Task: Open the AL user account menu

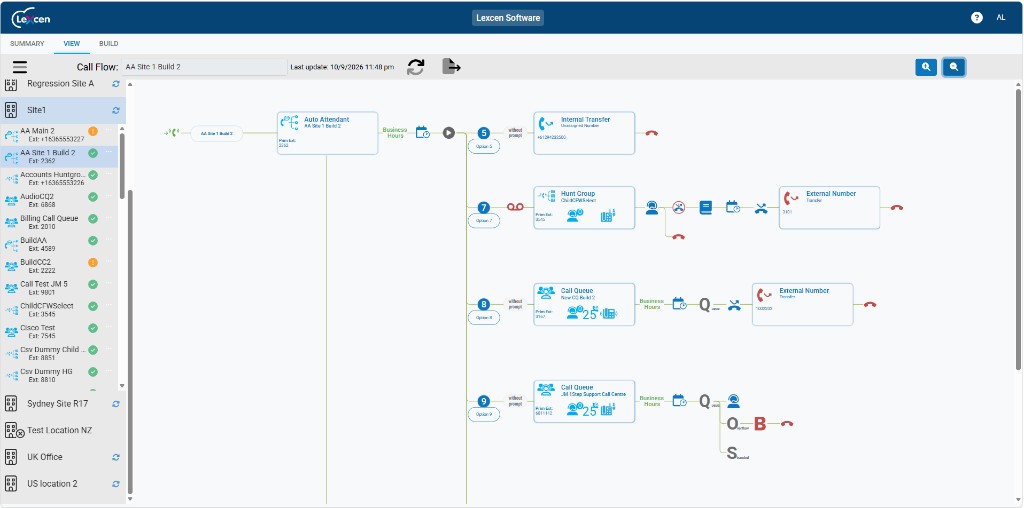Action: click(1000, 18)
